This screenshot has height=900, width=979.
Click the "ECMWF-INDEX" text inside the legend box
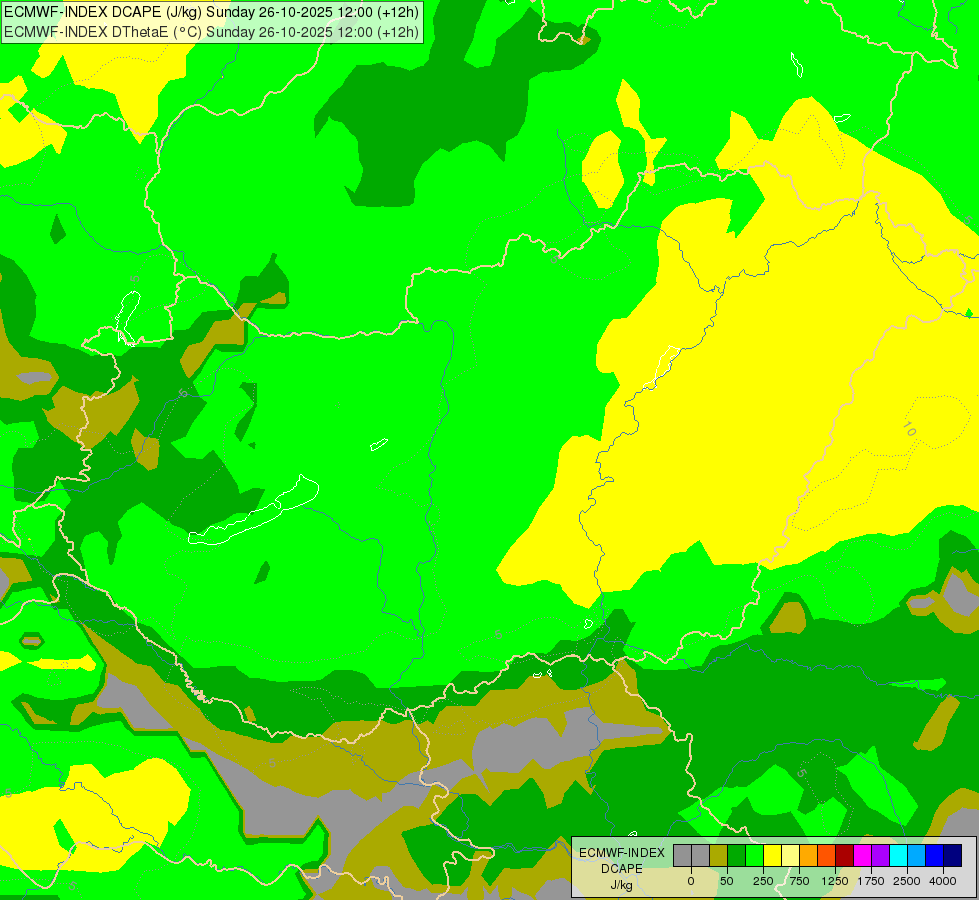(622, 853)
